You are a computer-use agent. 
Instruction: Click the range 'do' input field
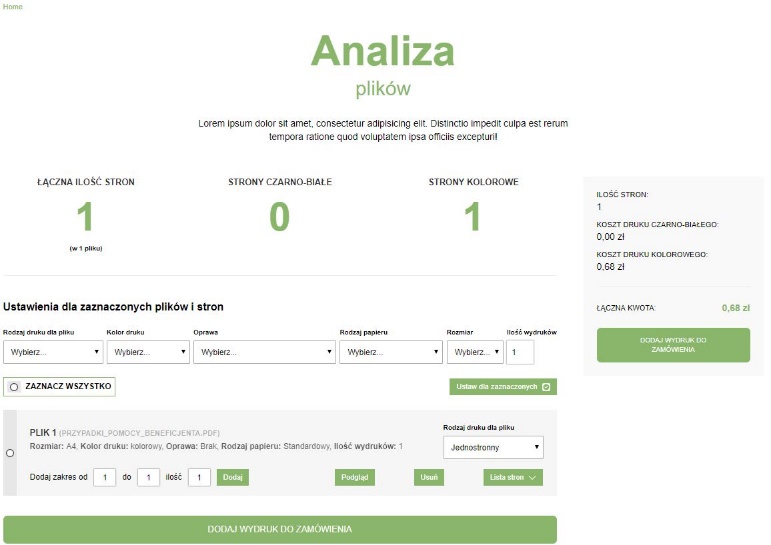click(148, 478)
